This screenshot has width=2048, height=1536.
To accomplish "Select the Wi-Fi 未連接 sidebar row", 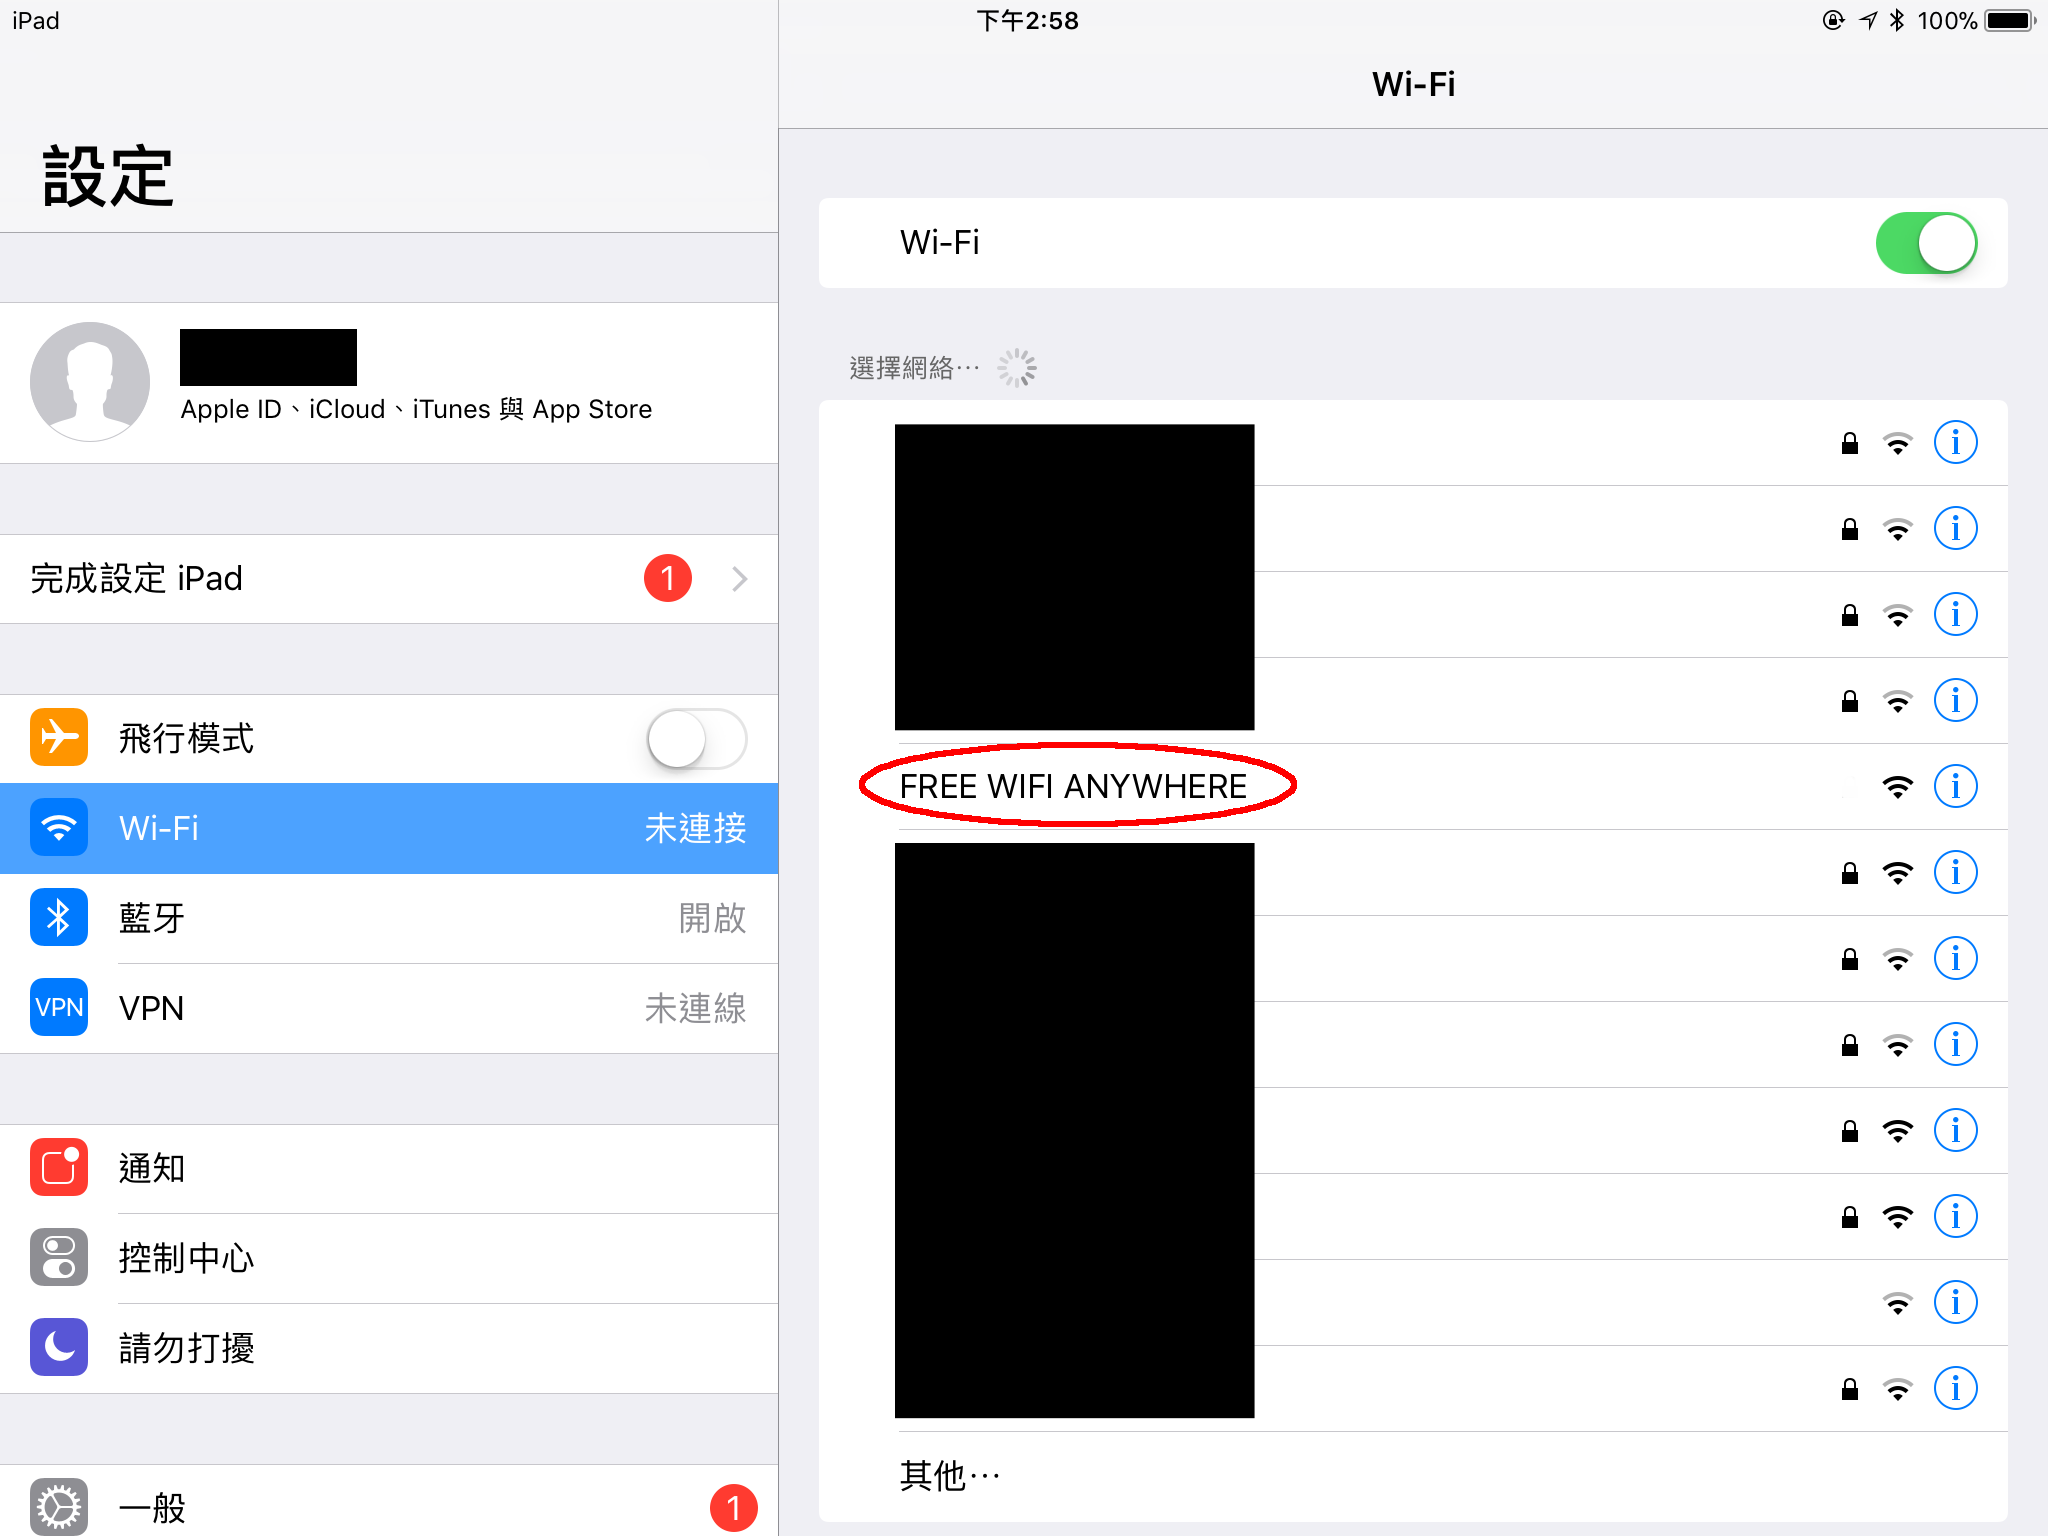I will tap(389, 828).
